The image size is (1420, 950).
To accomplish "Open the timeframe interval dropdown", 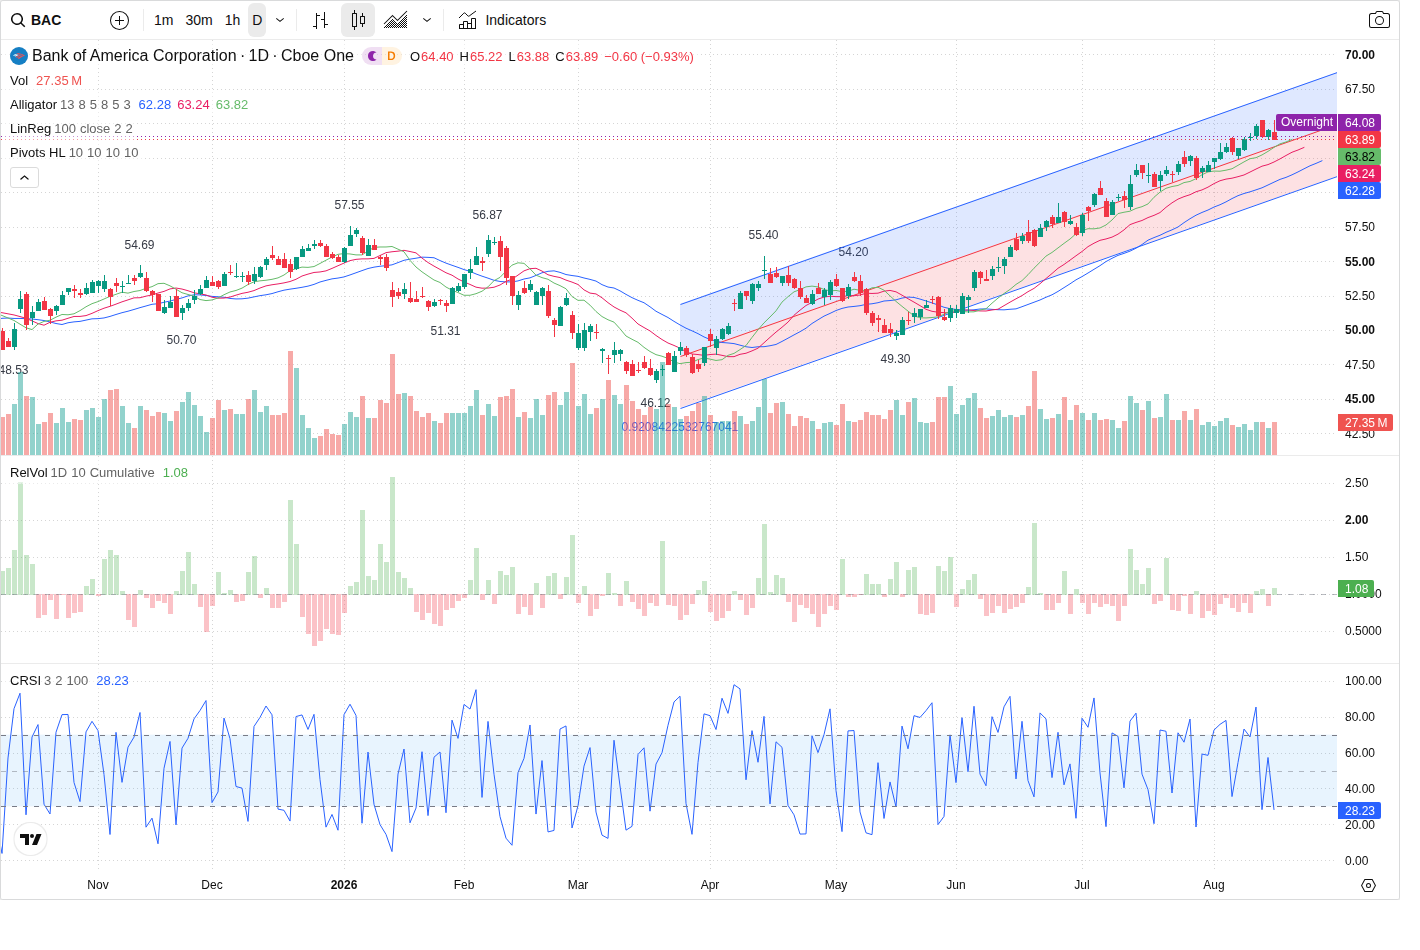I will [x=280, y=20].
